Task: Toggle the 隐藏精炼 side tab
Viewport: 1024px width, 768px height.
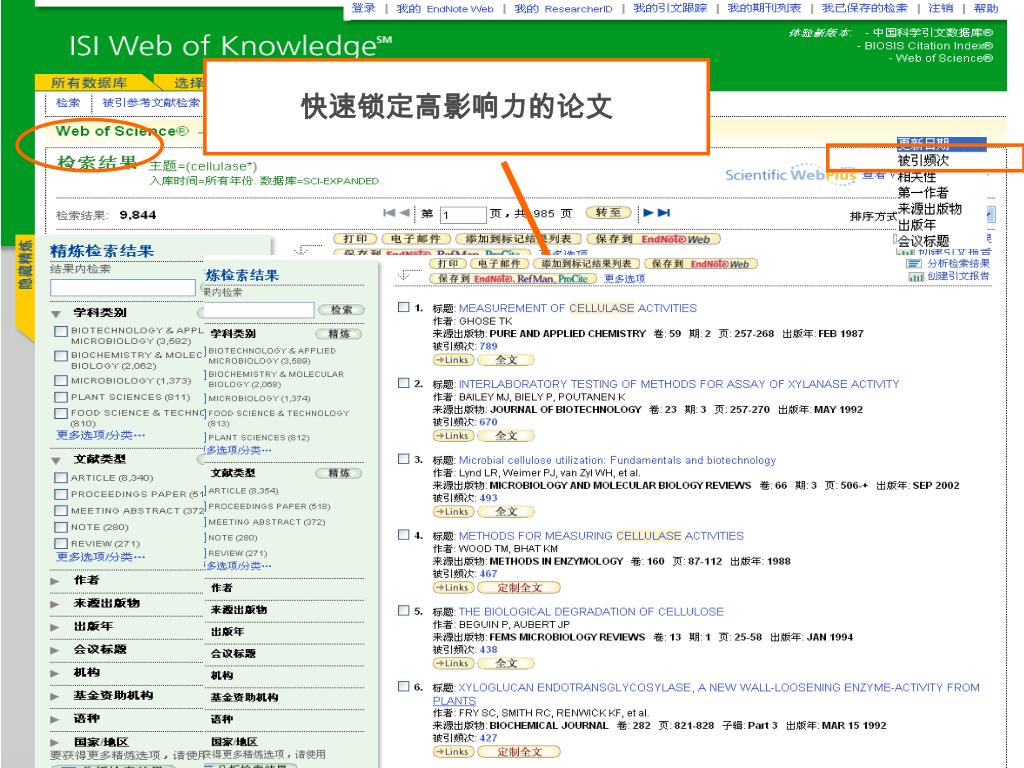Action: pos(25,287)
